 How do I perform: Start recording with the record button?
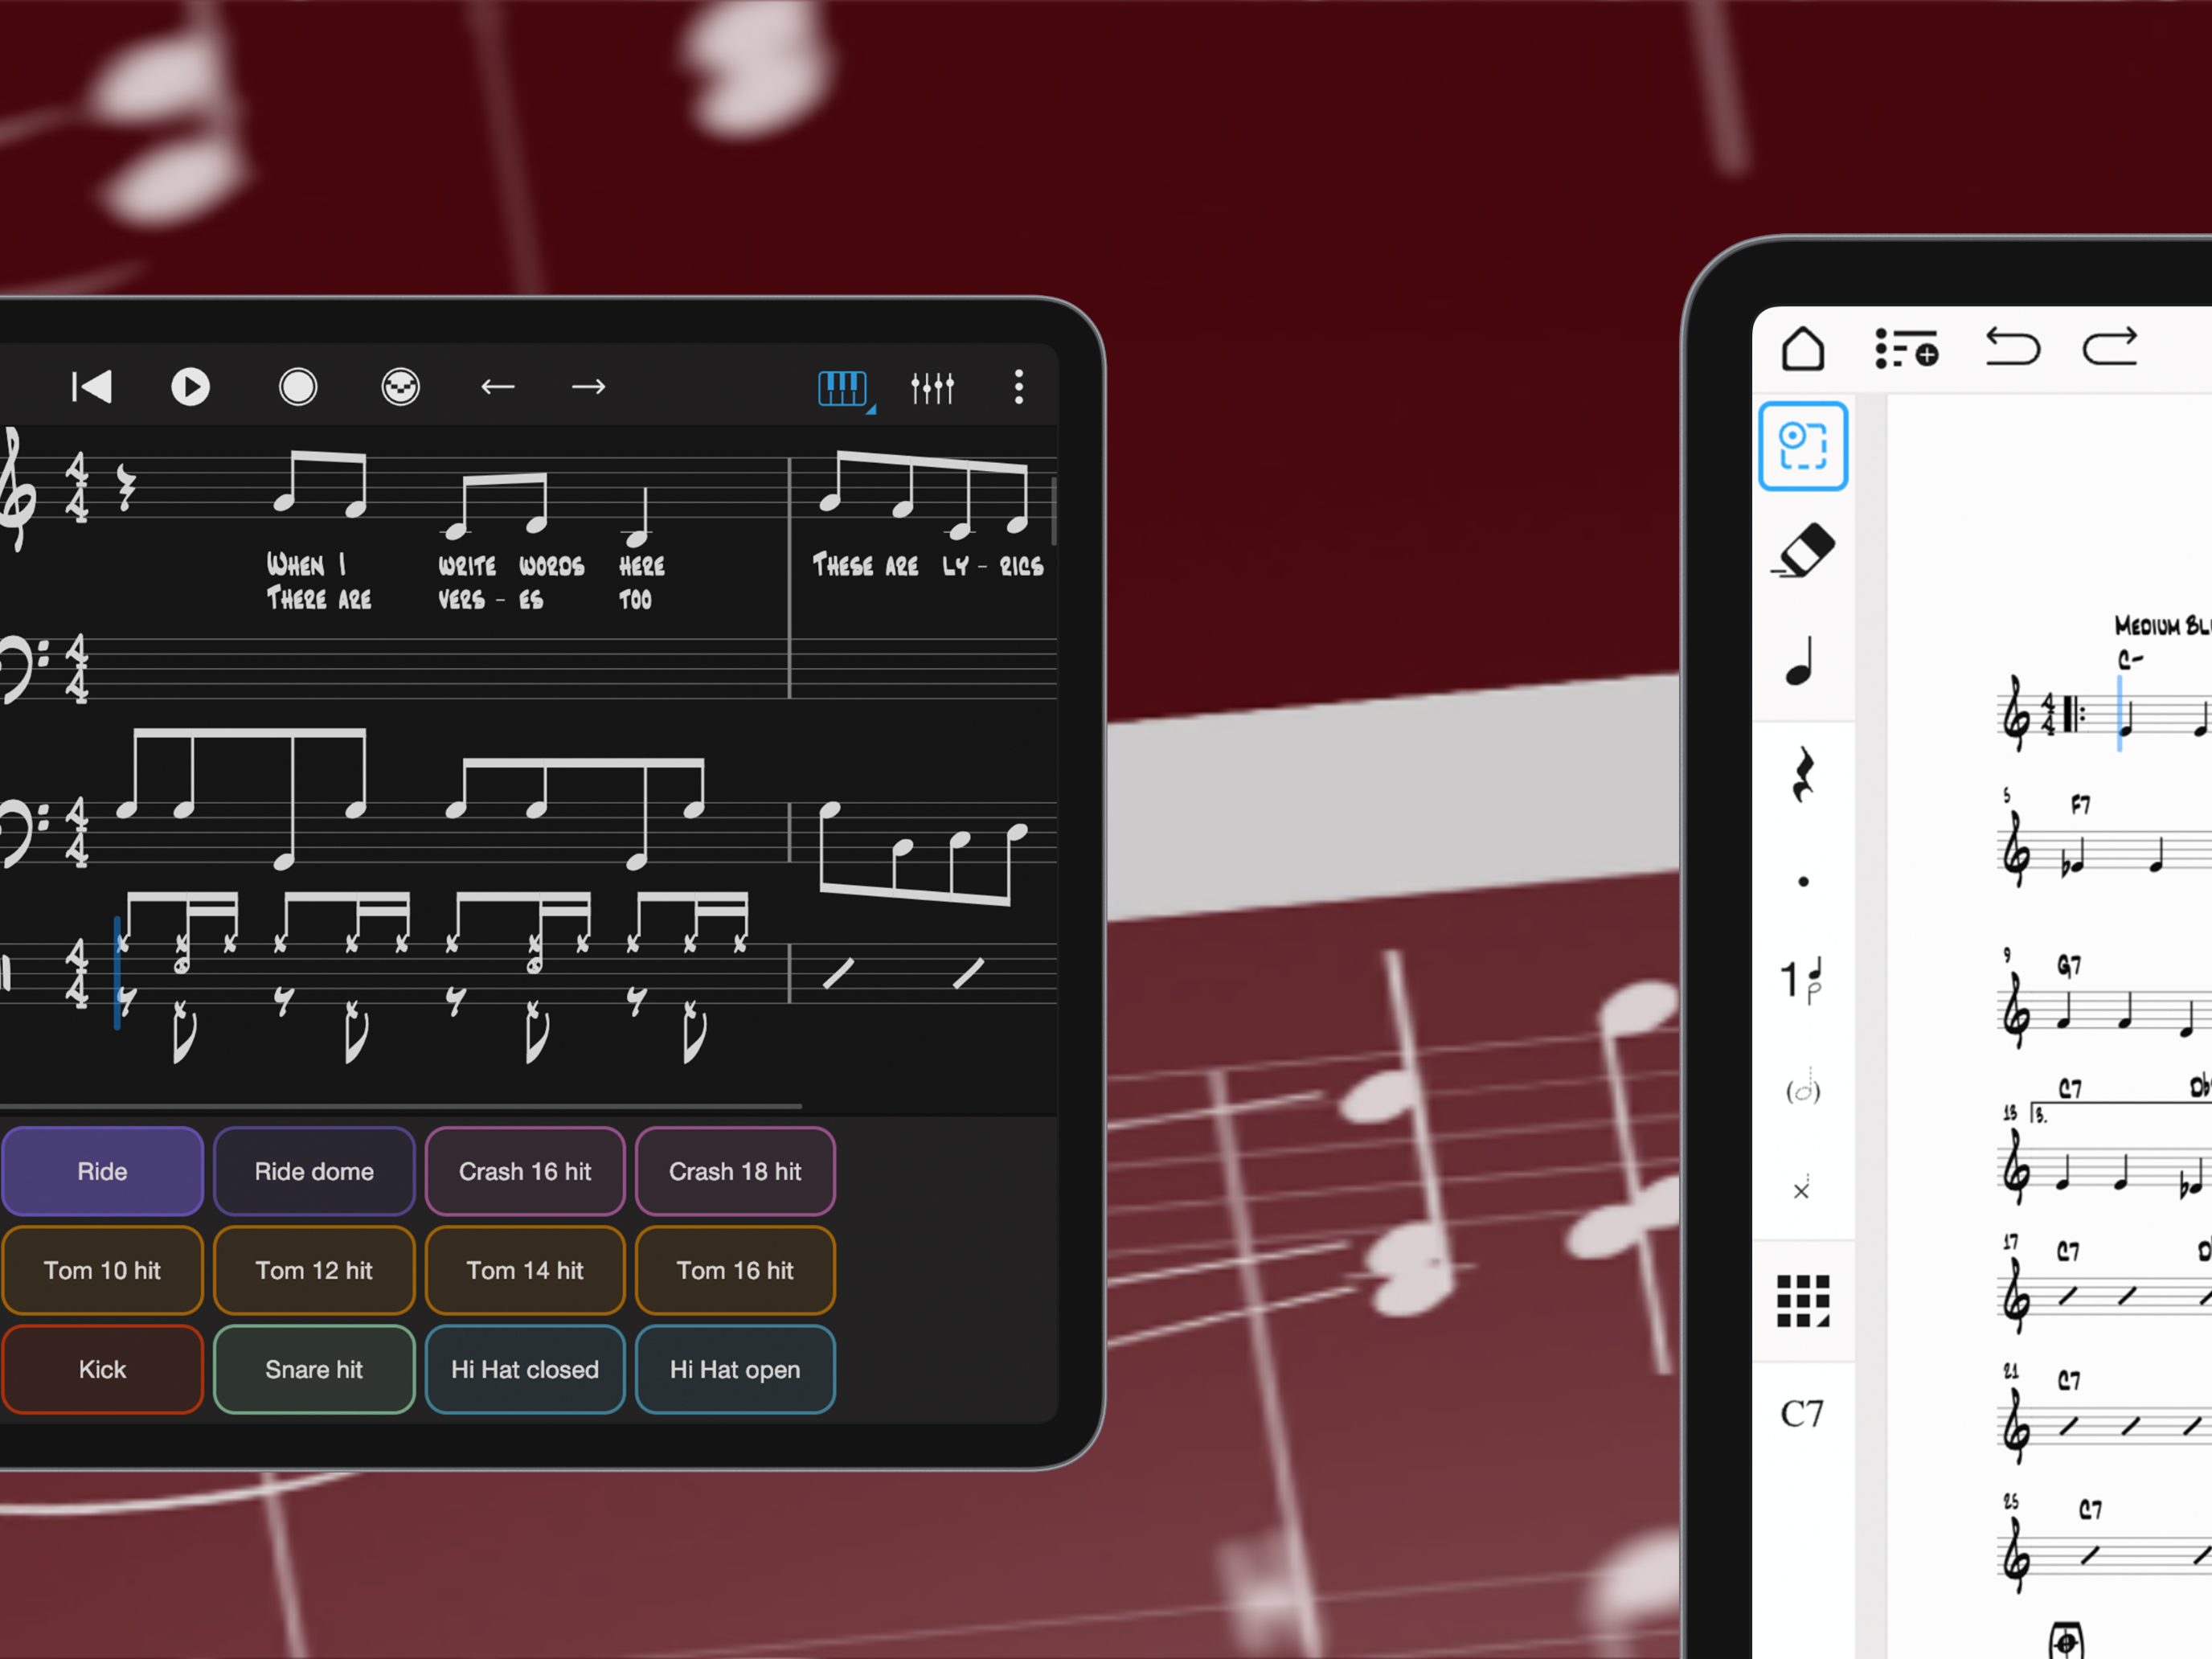297,387
